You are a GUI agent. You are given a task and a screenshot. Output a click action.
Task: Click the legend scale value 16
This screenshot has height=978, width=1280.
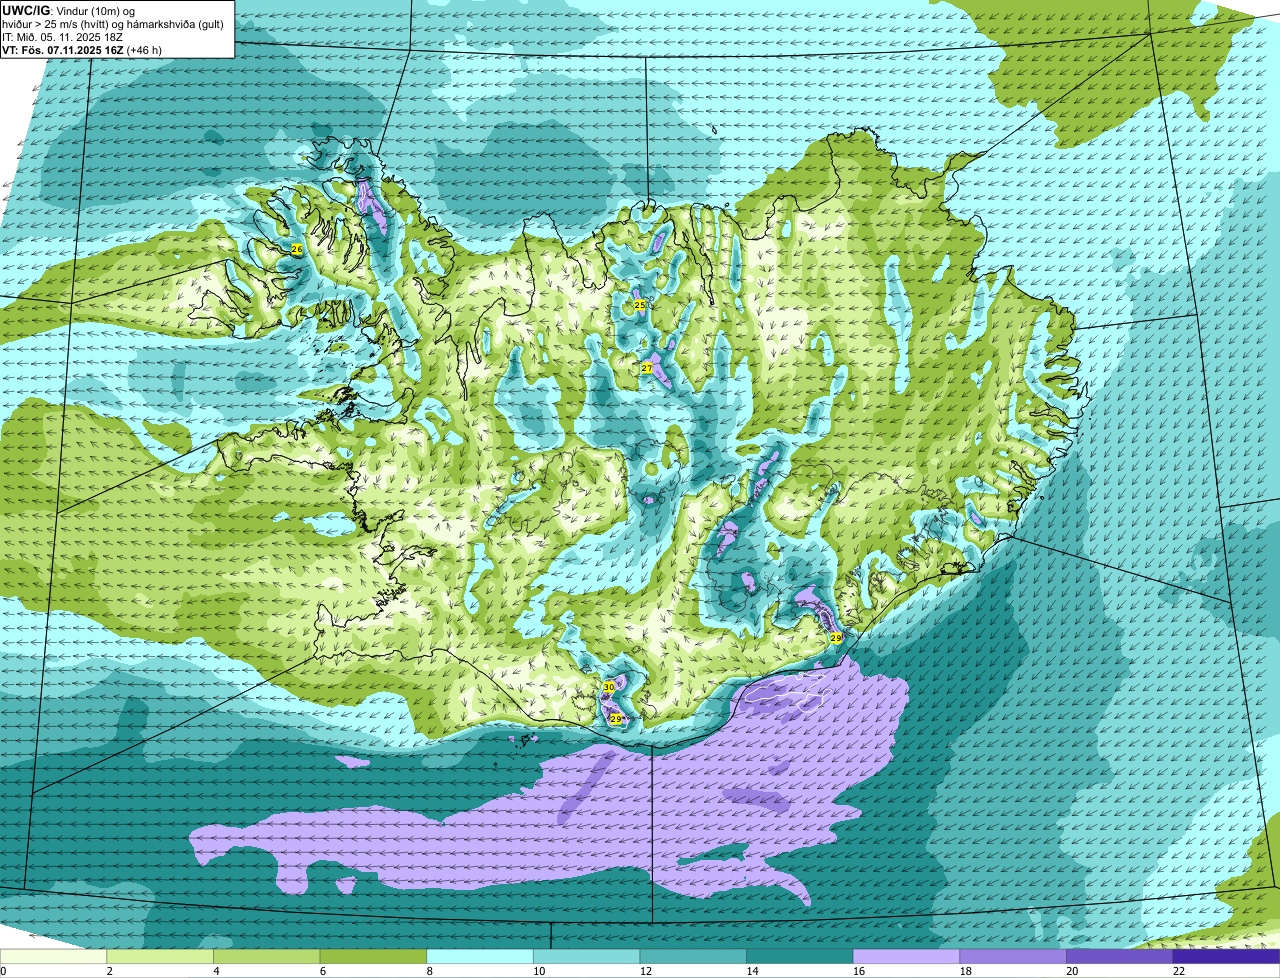pos(859,971)
